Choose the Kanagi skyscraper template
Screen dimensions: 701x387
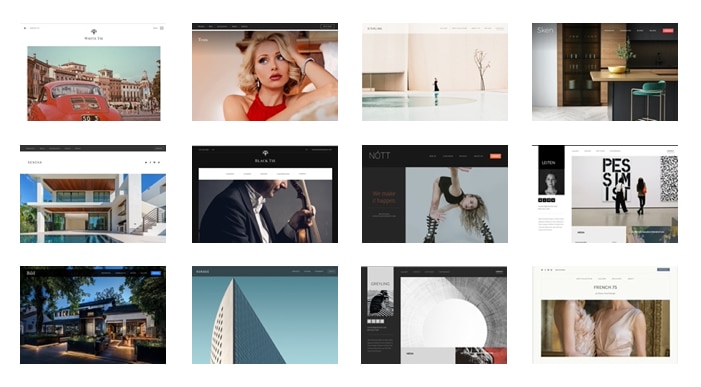pos(265,315)
